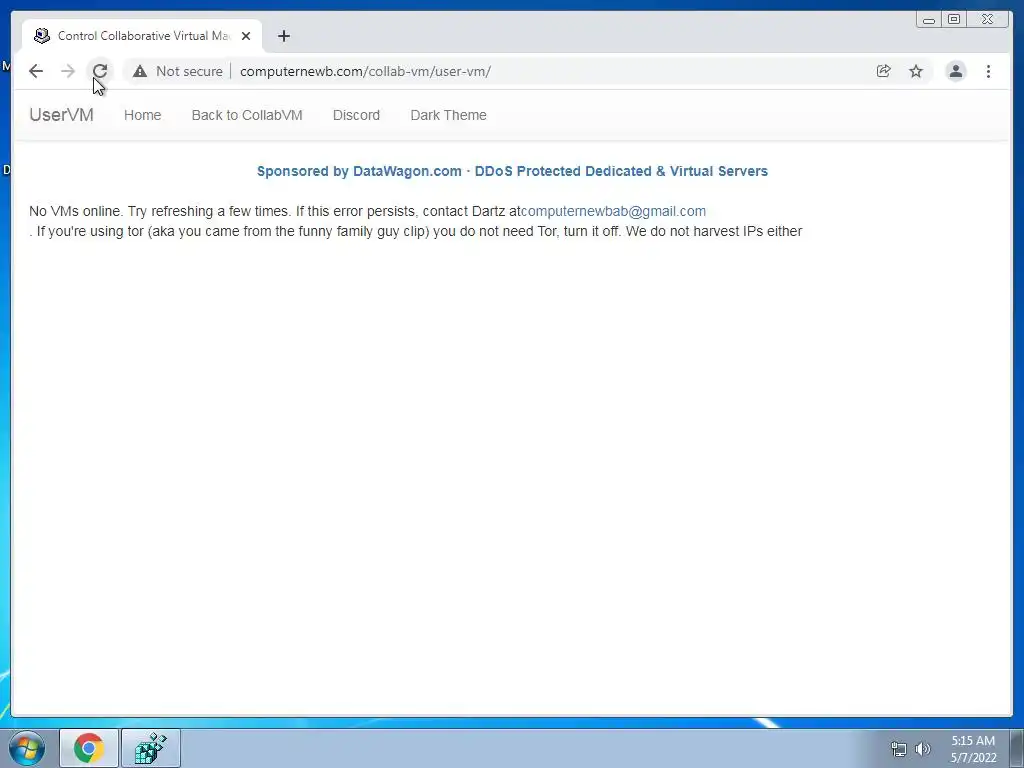Click the UserVM brand link
The height and width of the screenshot is (768, 1024).
[x=61, y=115]
